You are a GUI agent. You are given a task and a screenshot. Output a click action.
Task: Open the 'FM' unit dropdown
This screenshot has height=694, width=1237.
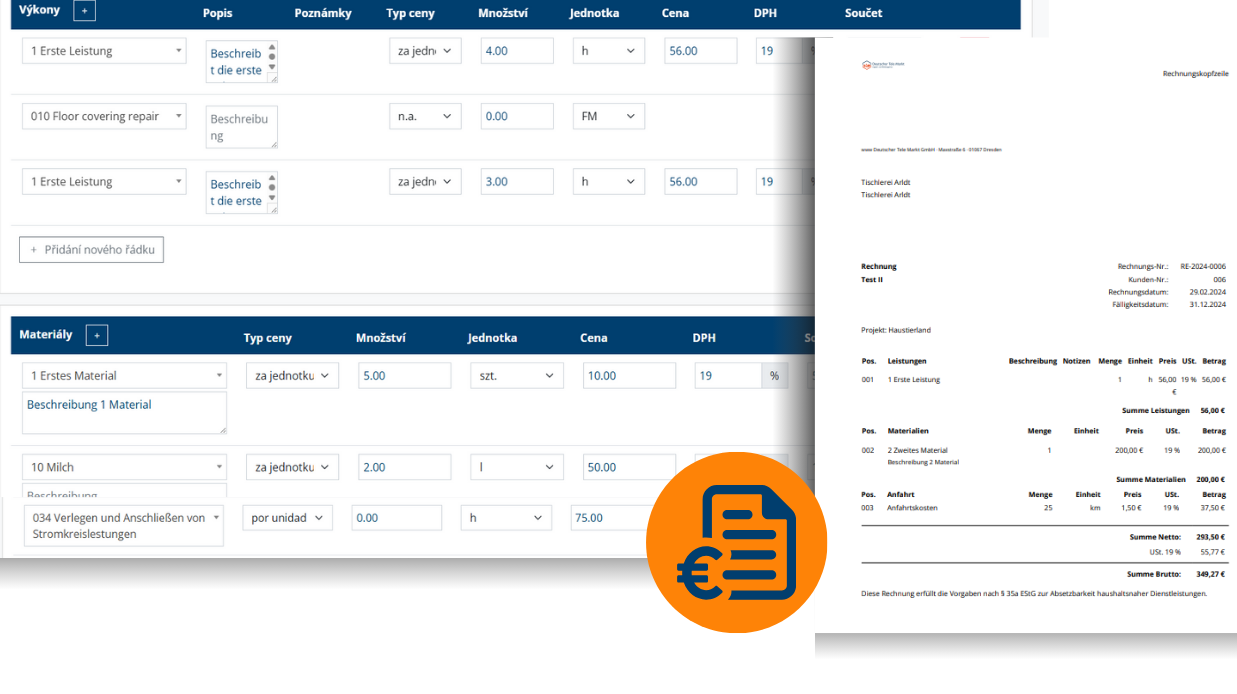tap(609, 116)
